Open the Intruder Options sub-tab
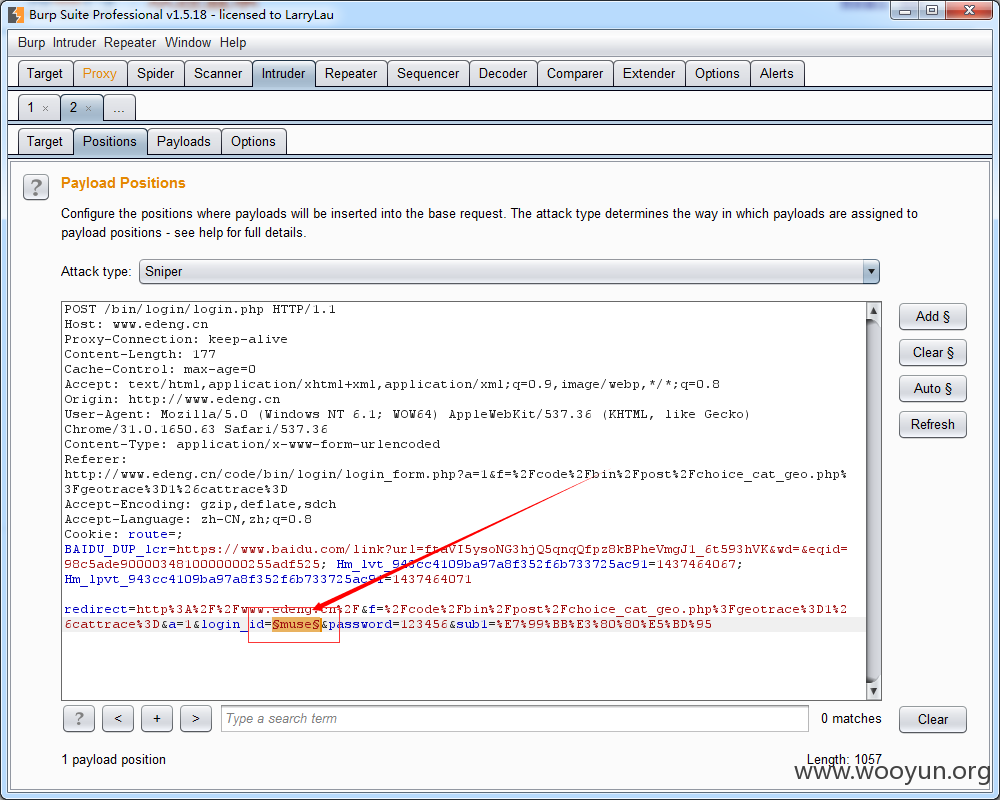Screen dimensions: 1000x800 (253, 142)
